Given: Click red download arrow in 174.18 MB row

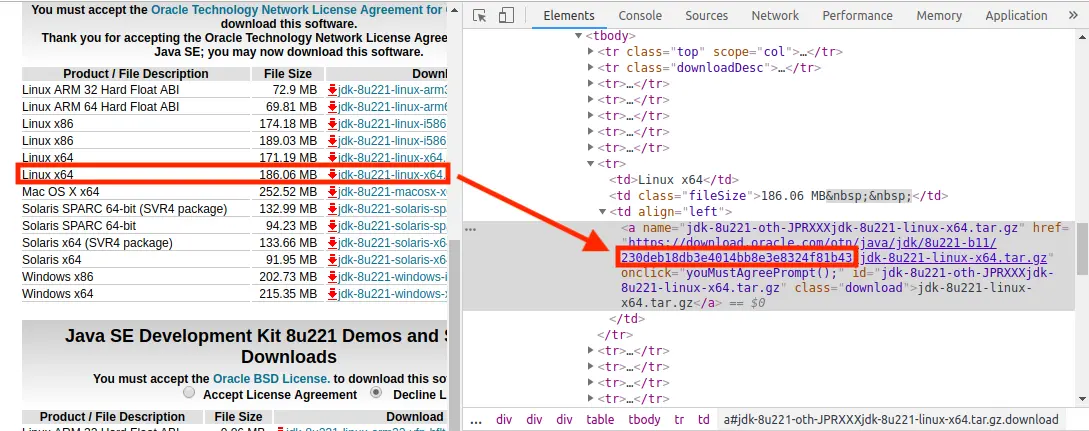Looking at the screenshot, I should (x=333, y=124).
